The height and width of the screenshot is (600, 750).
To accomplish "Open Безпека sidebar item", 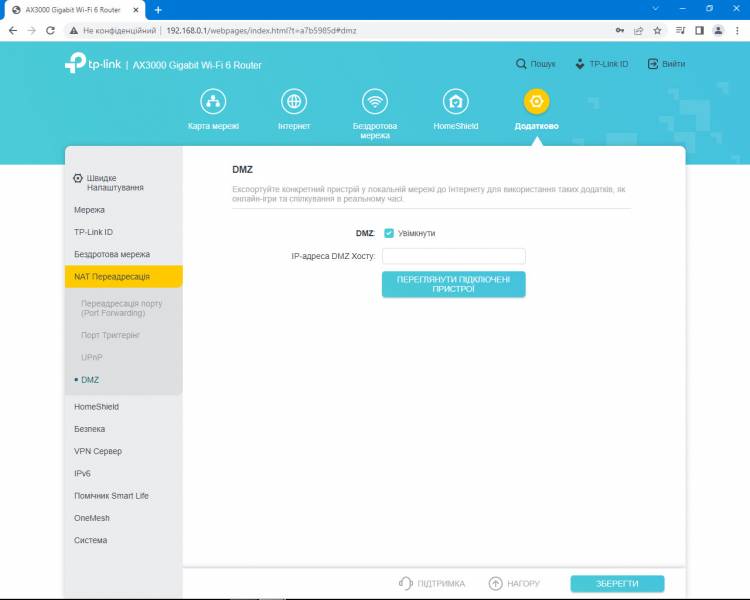I will (89, 429).
